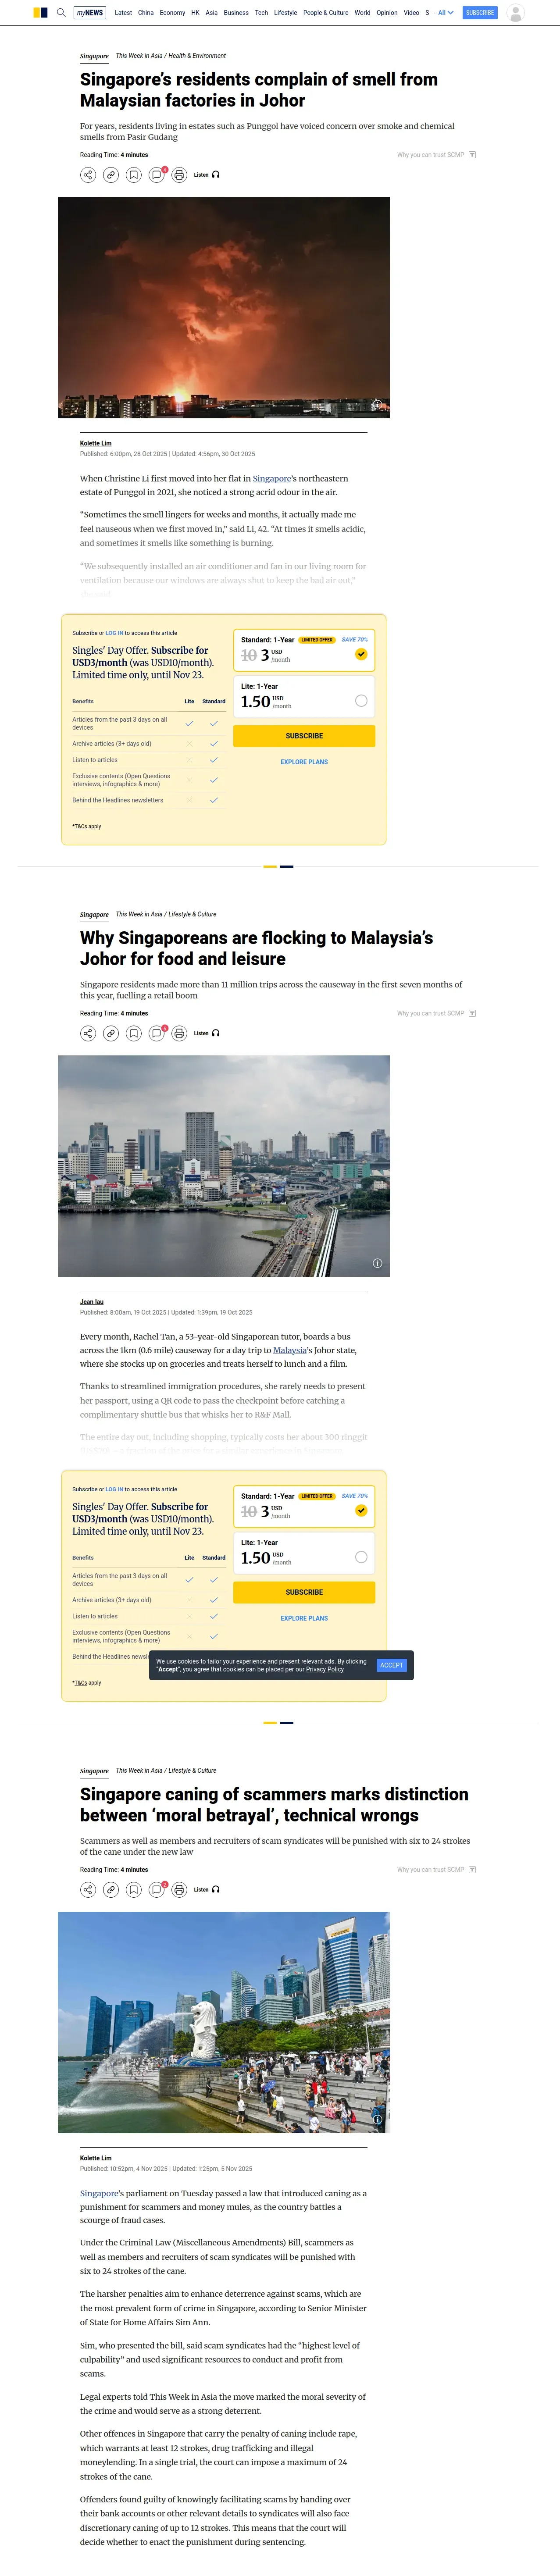Click LOG IN link in first paywall

pyautogui.click(x=114, y=633)
